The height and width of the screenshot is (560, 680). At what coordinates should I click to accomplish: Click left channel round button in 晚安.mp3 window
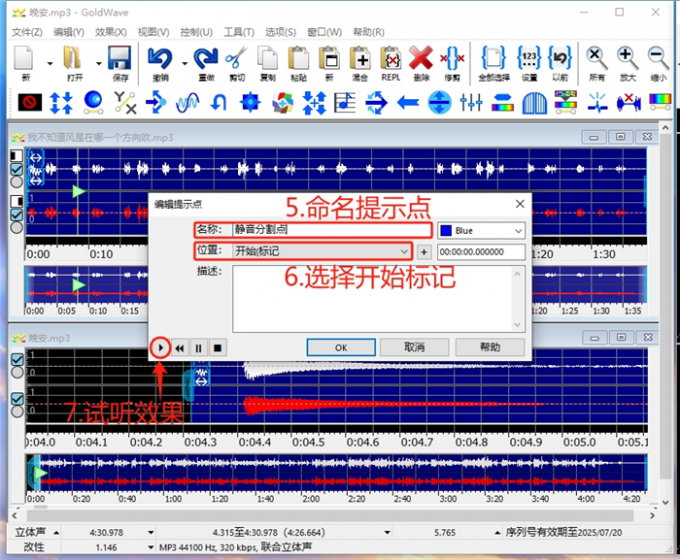[17, 372]
